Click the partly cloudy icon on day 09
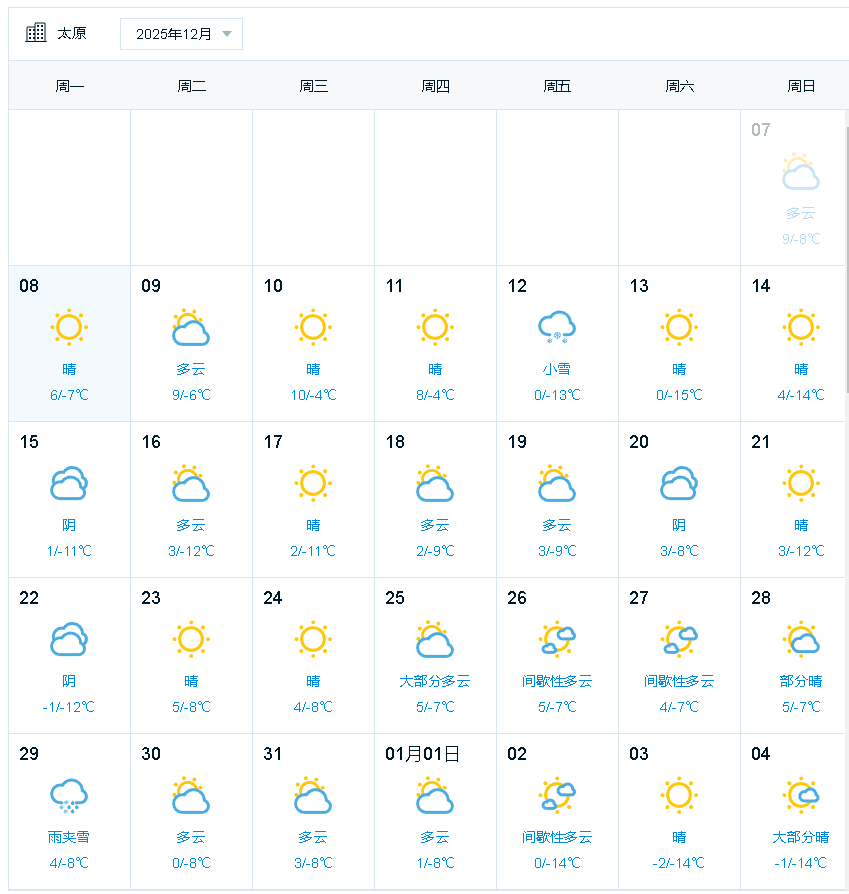849x894 pixels. 190,327
